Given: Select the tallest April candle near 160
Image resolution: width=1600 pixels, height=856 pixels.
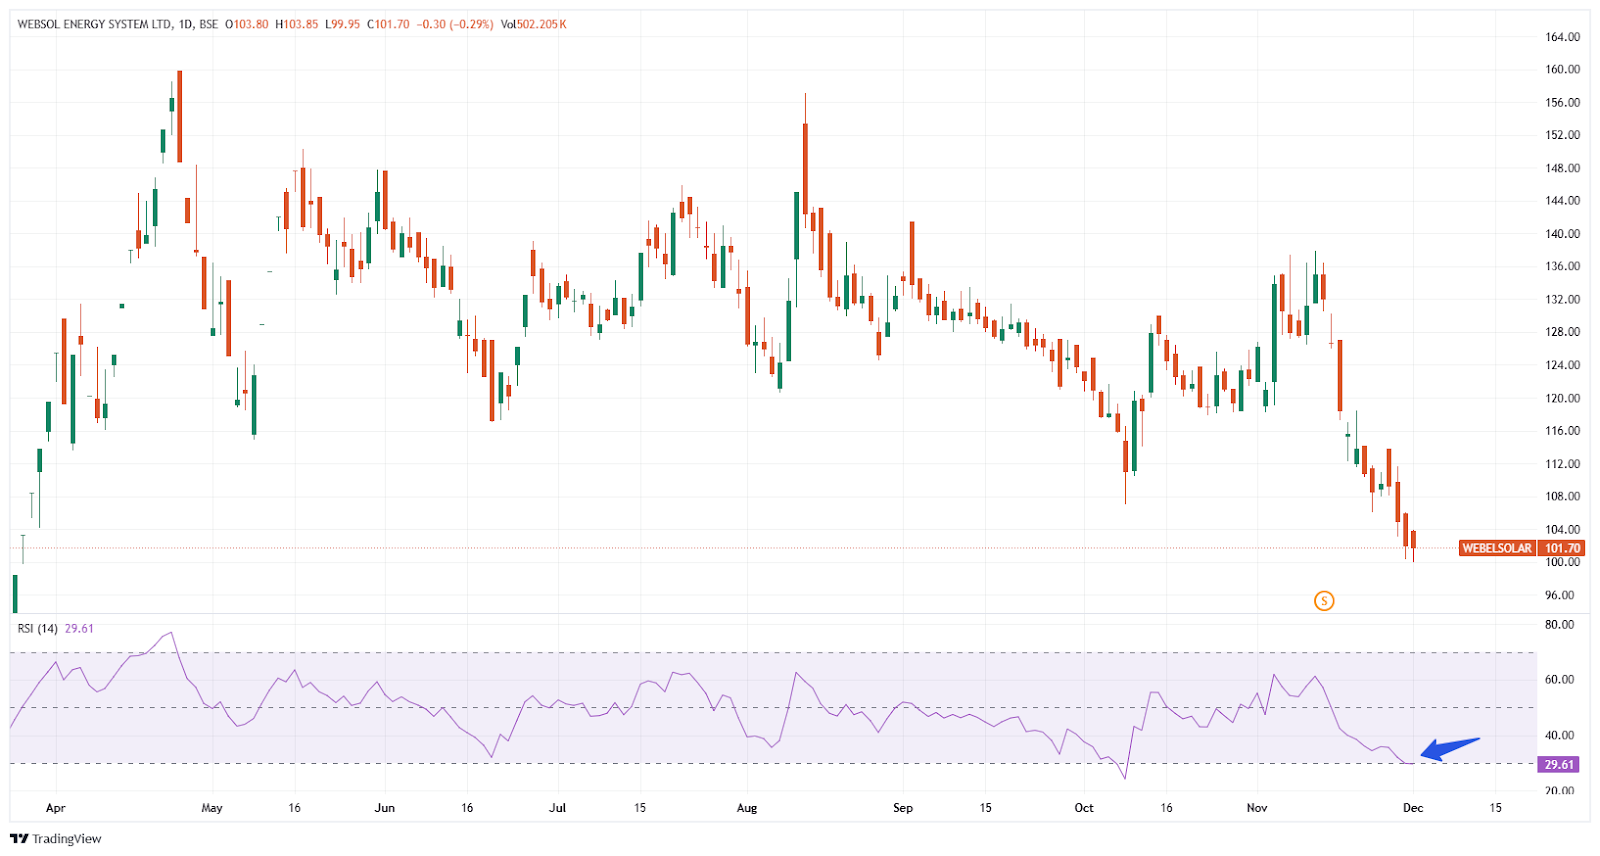Looking at the screenshot, I should coord(179,115).
